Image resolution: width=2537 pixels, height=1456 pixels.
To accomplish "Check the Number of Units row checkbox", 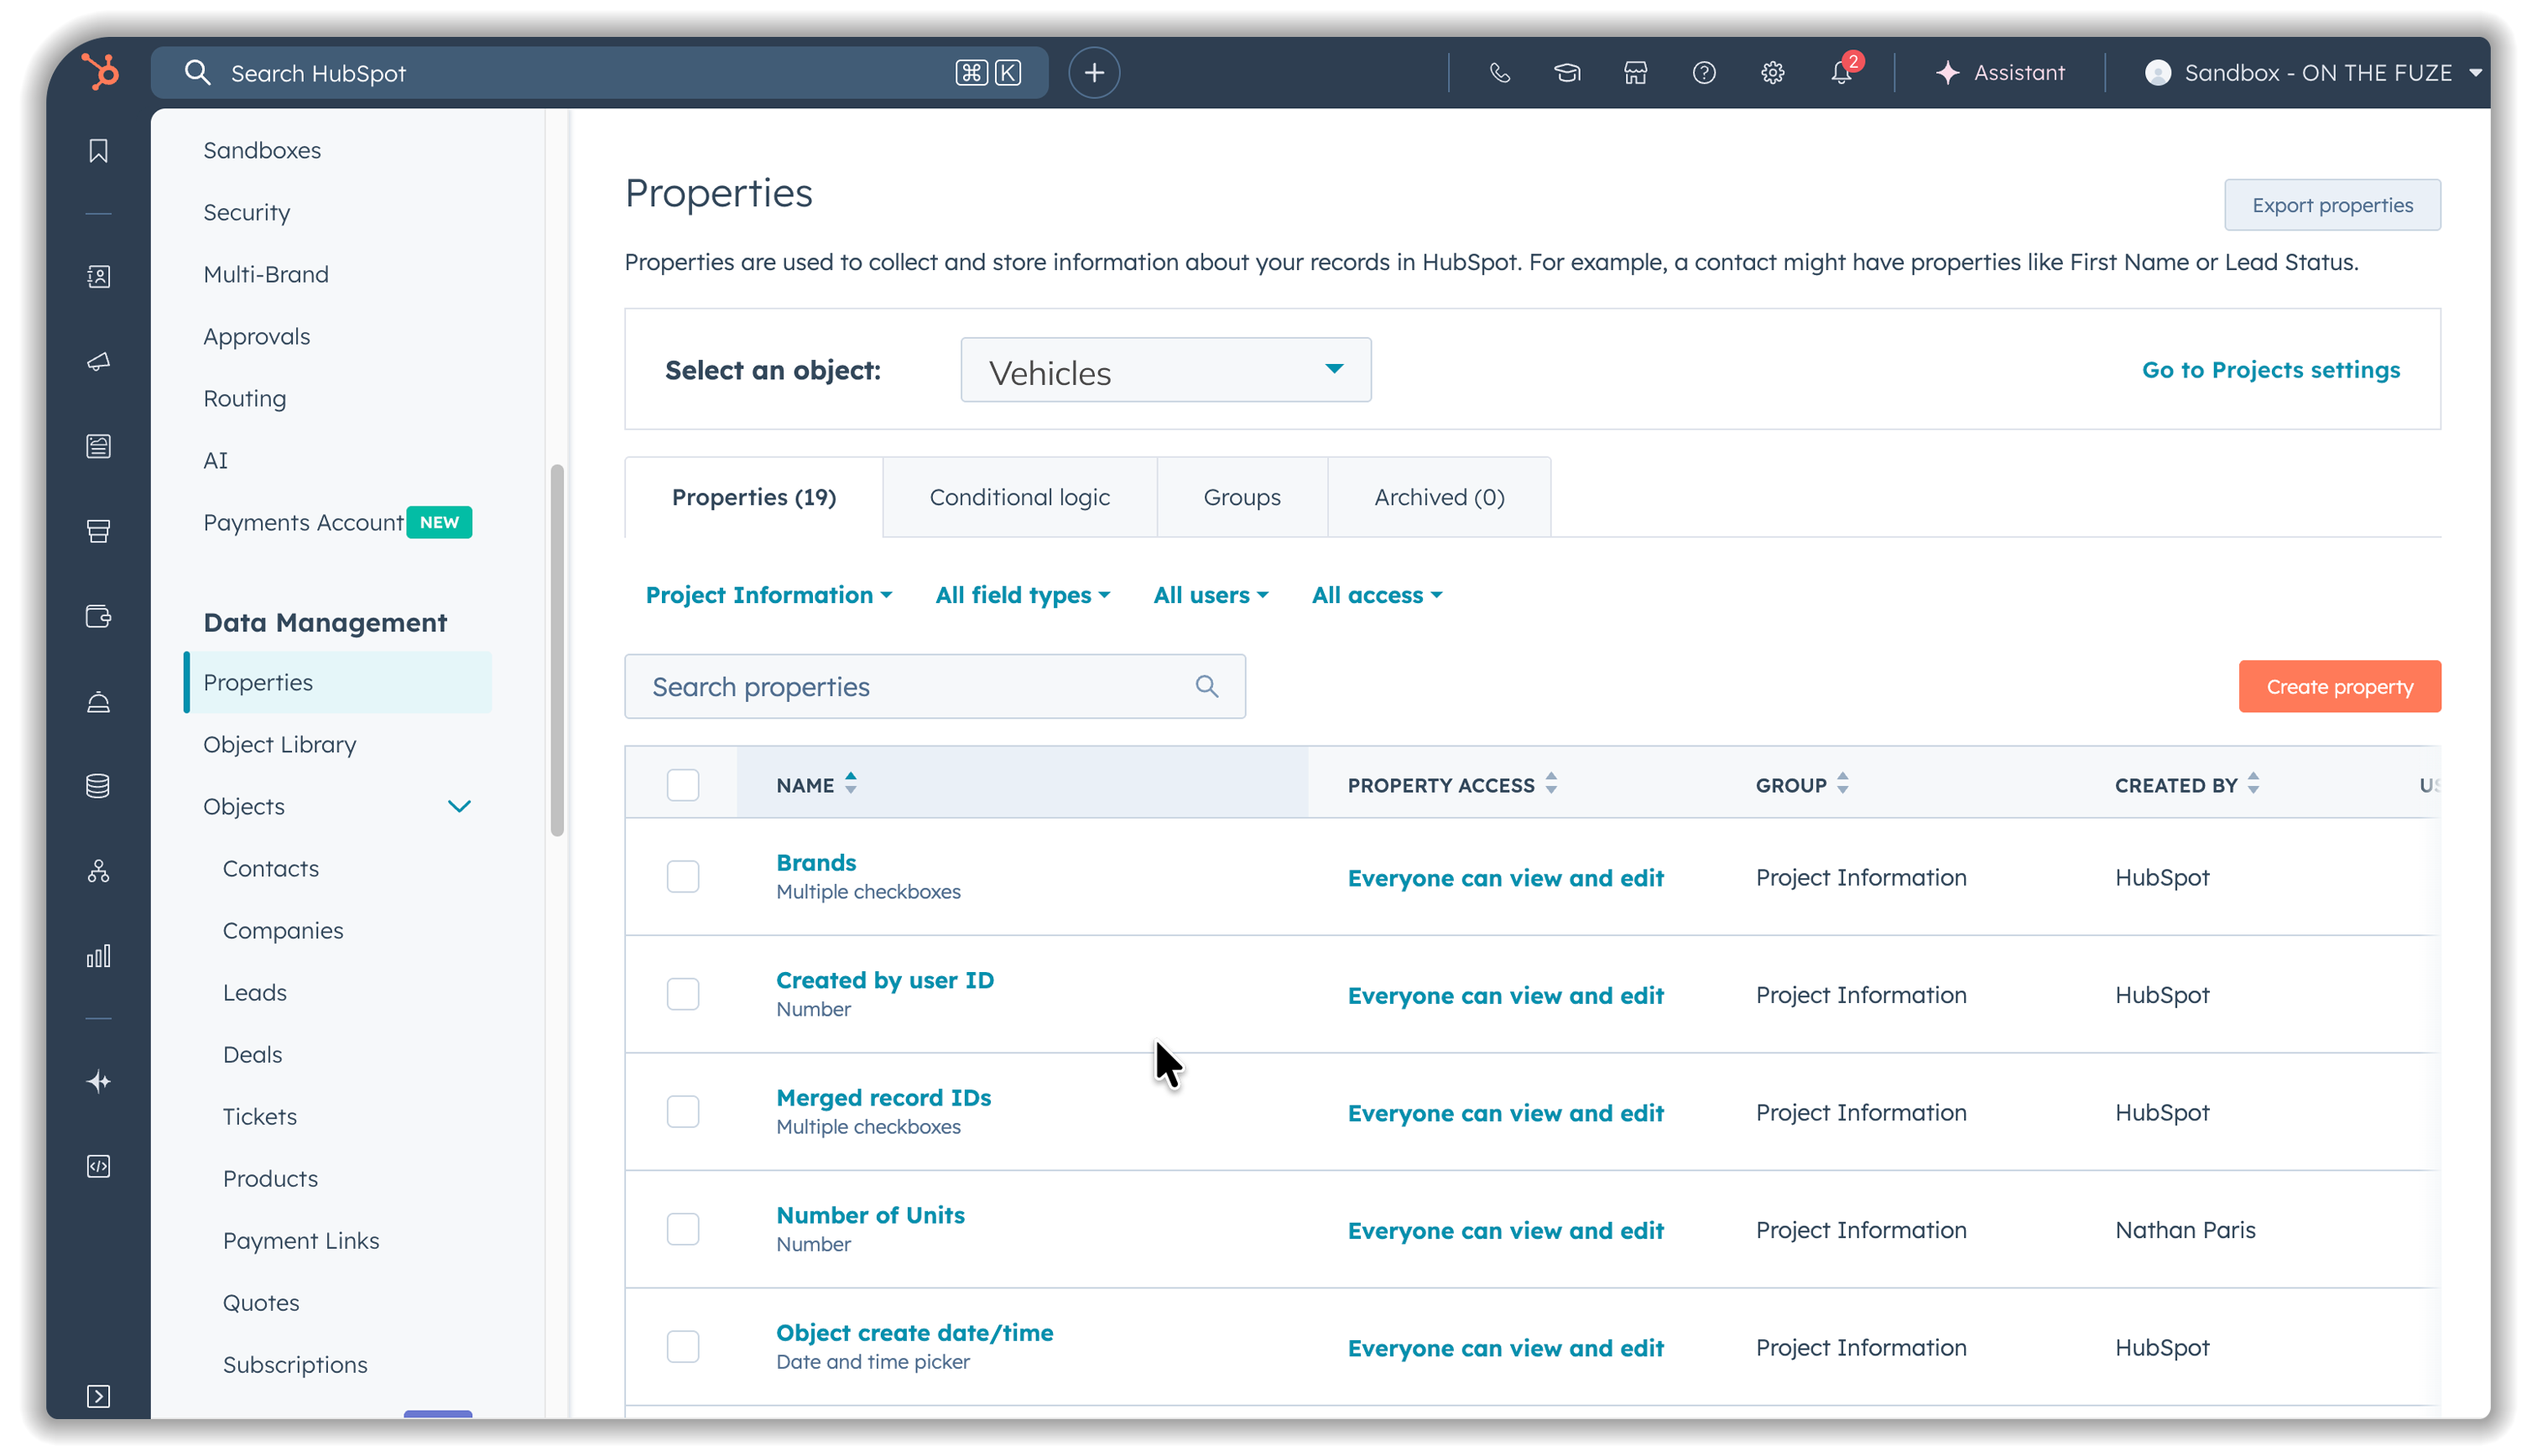I will tap(683, 1229).
